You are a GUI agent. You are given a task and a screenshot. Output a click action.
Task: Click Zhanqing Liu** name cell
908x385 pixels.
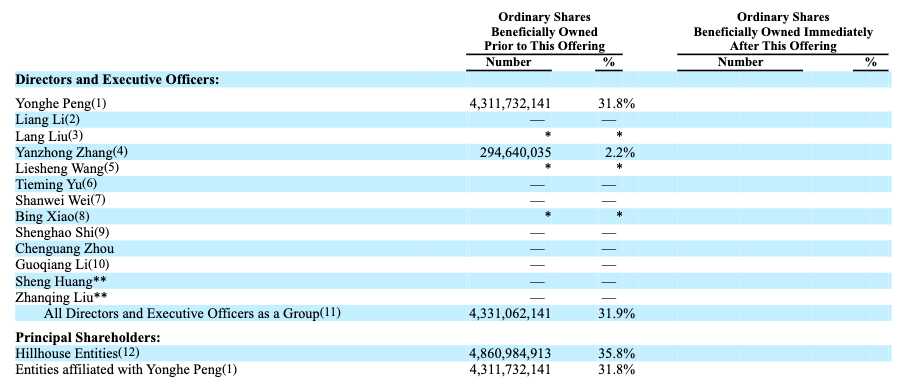click(61, 298)
